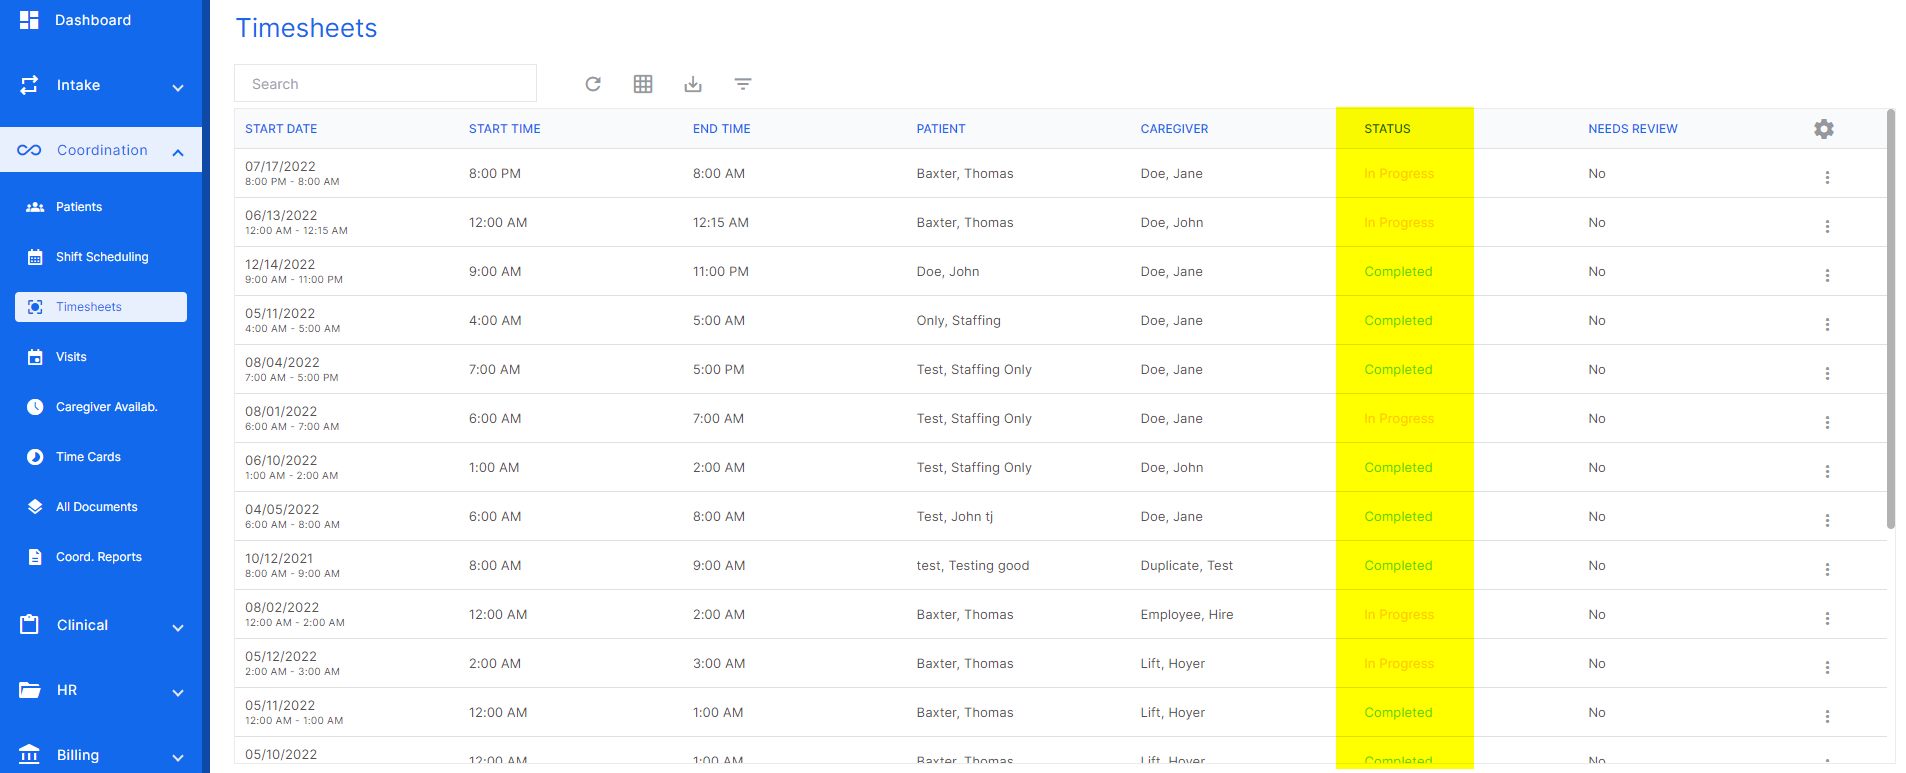Expand the Intake menu chevron
1906x773 pixels.
click(178, 87)
